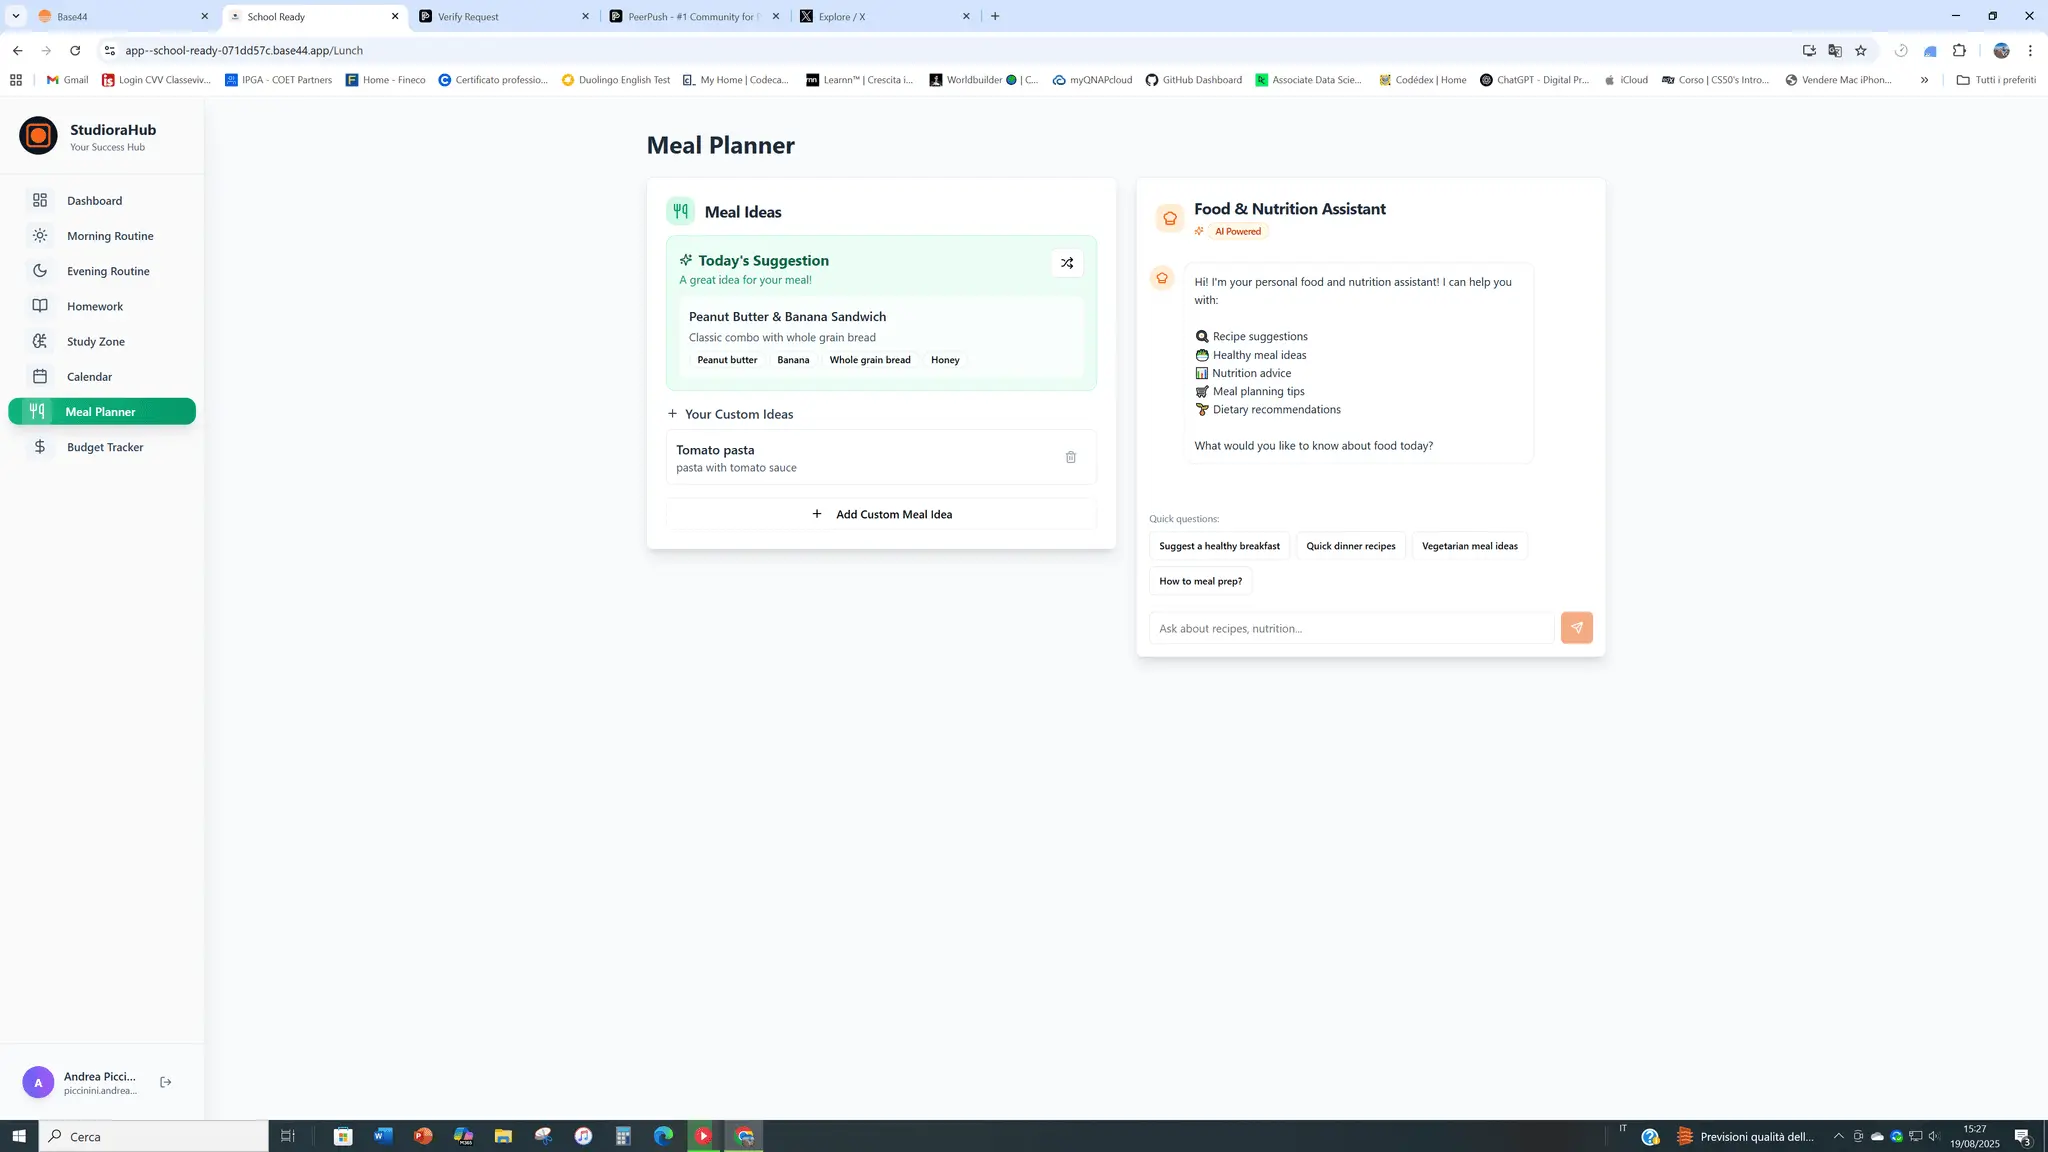The width and height of the screenshot is (2048, 1152).
Task: Open the Tutti i preferiti bookmarks folder
Action: (1996, 80)
